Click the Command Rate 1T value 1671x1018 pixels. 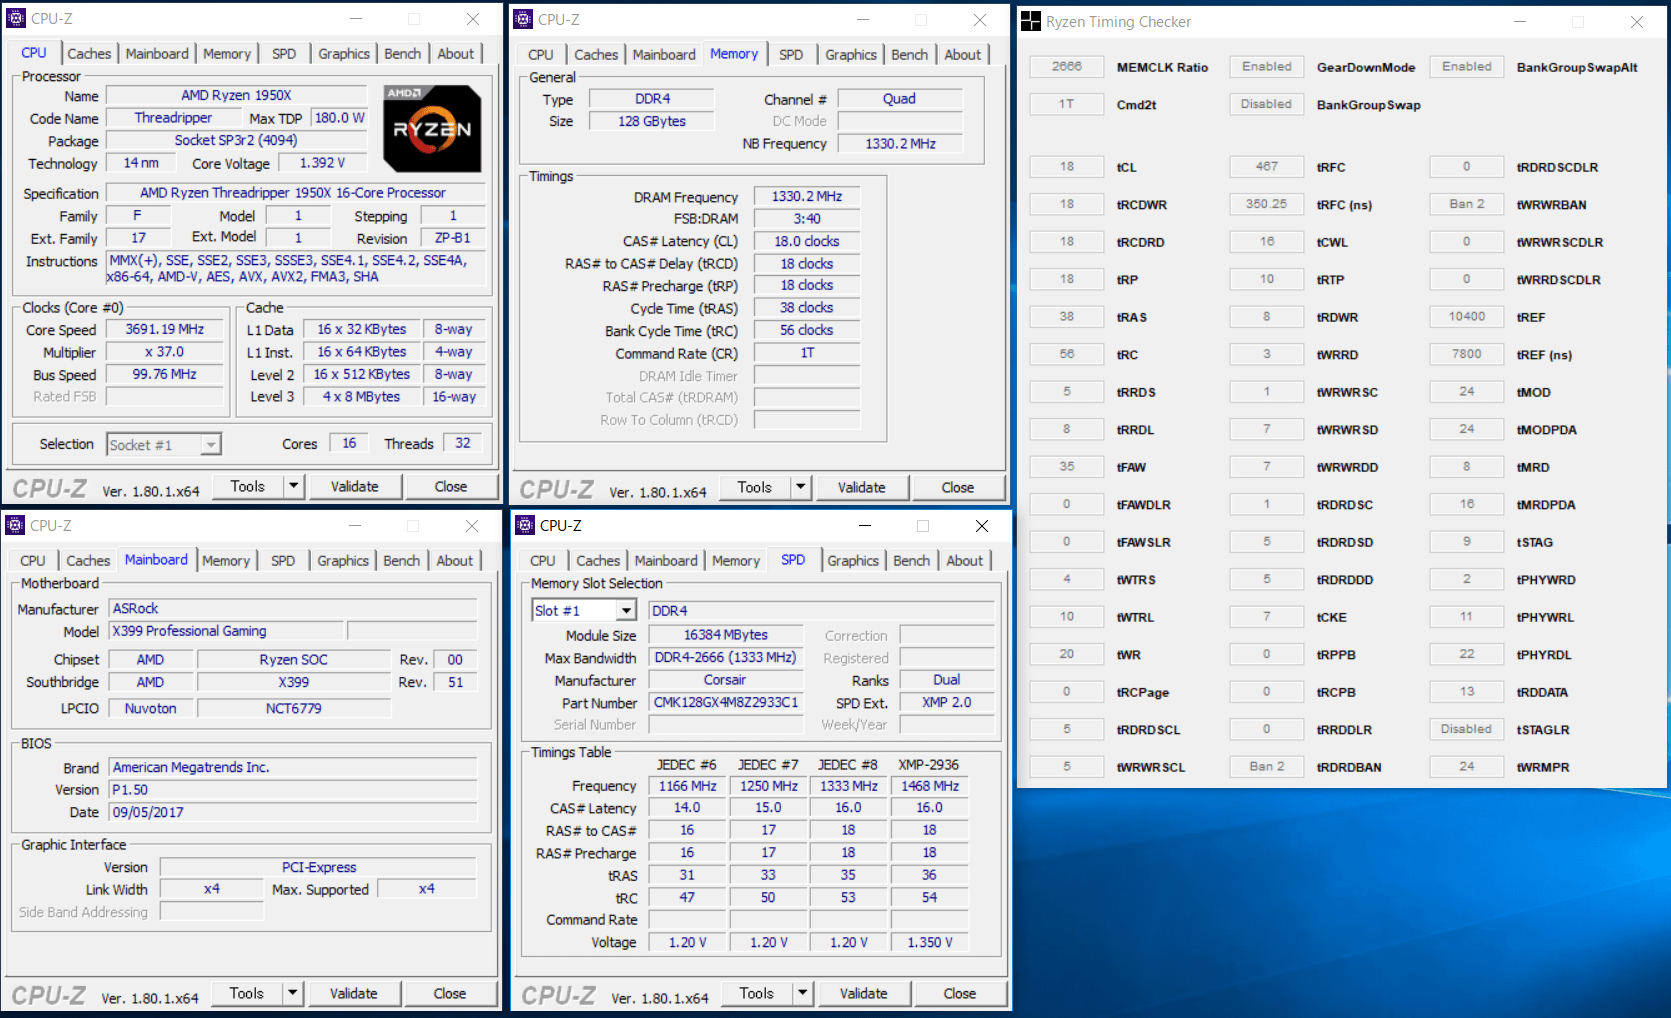807,353
